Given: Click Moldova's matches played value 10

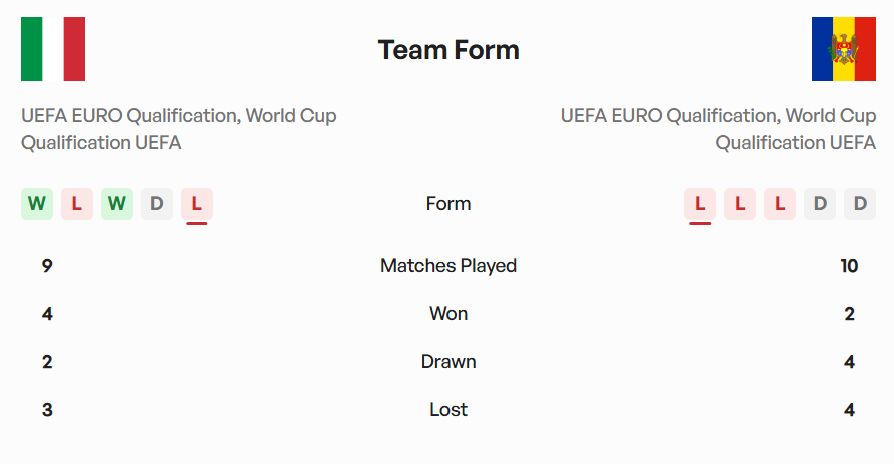Looking at the screenshot, I should coord(849,266).
